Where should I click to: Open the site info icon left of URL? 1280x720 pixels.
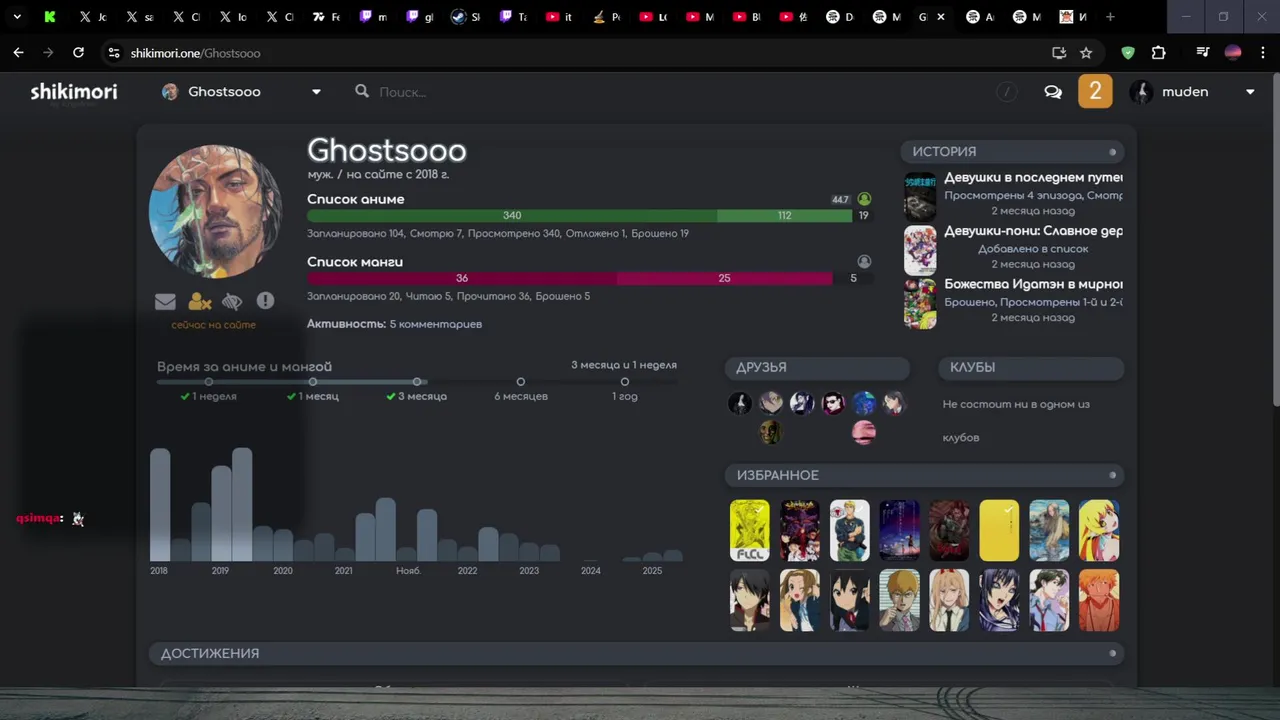click(114, 53)
